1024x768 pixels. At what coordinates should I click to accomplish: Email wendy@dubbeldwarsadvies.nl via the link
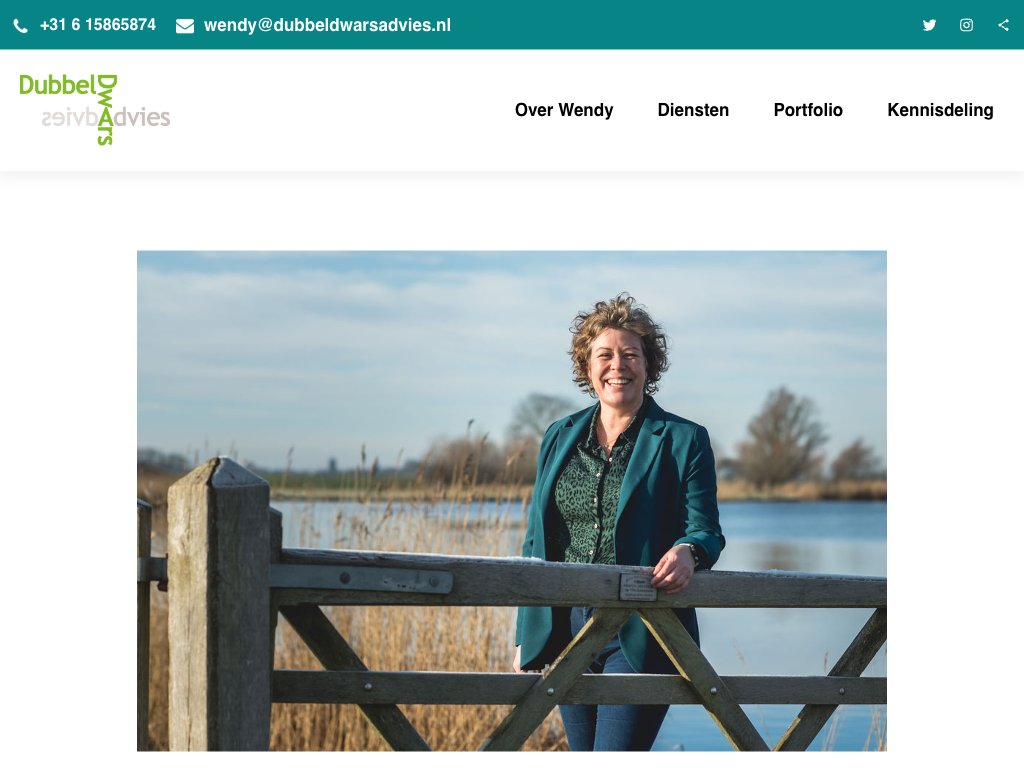pyautogui.click(x=327, y=25)
